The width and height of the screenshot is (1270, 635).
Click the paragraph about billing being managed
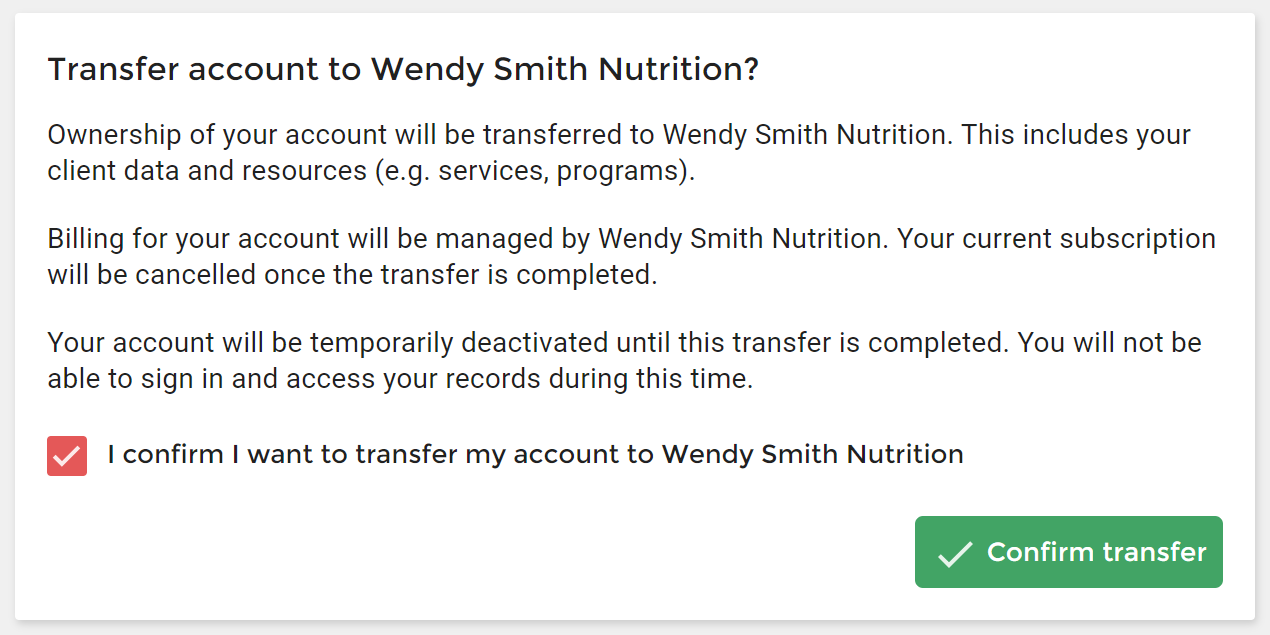tap(632, 257)
